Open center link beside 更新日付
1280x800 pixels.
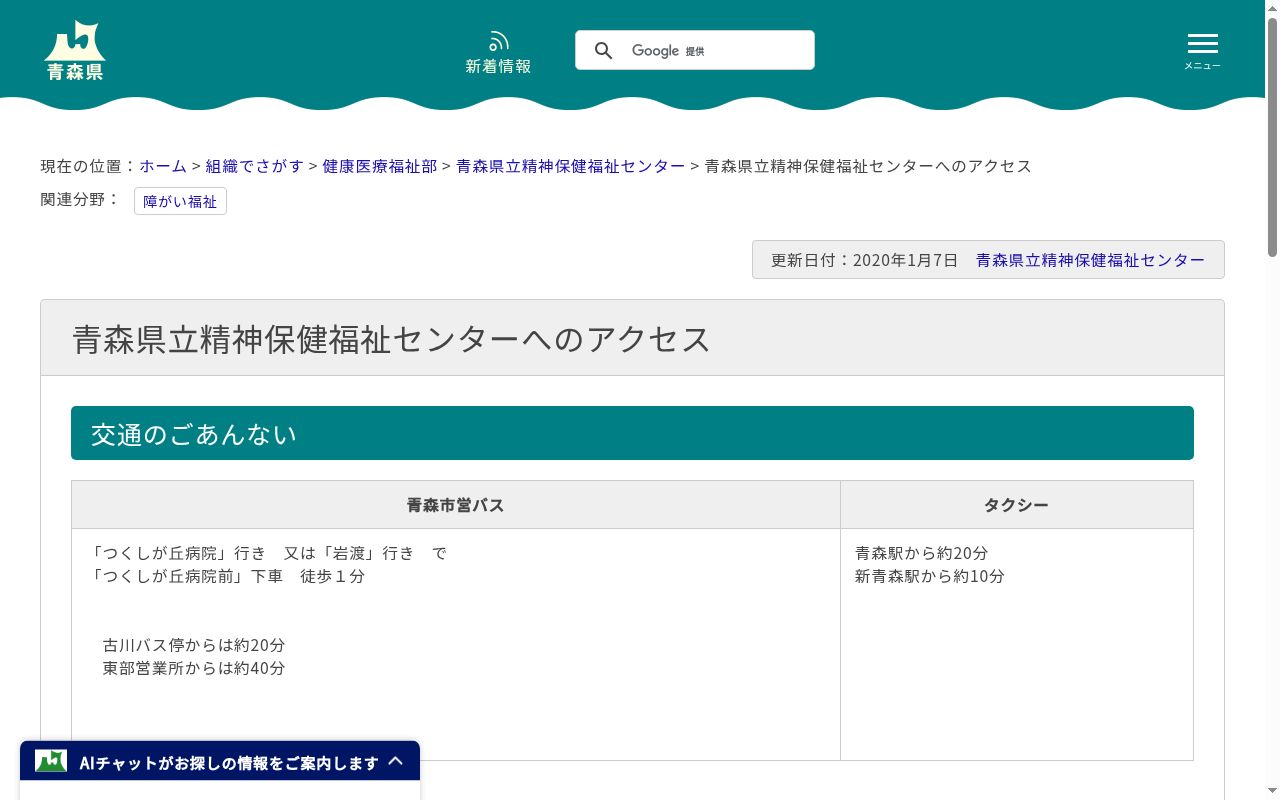pyautogui.click(x=1090, y=260)
